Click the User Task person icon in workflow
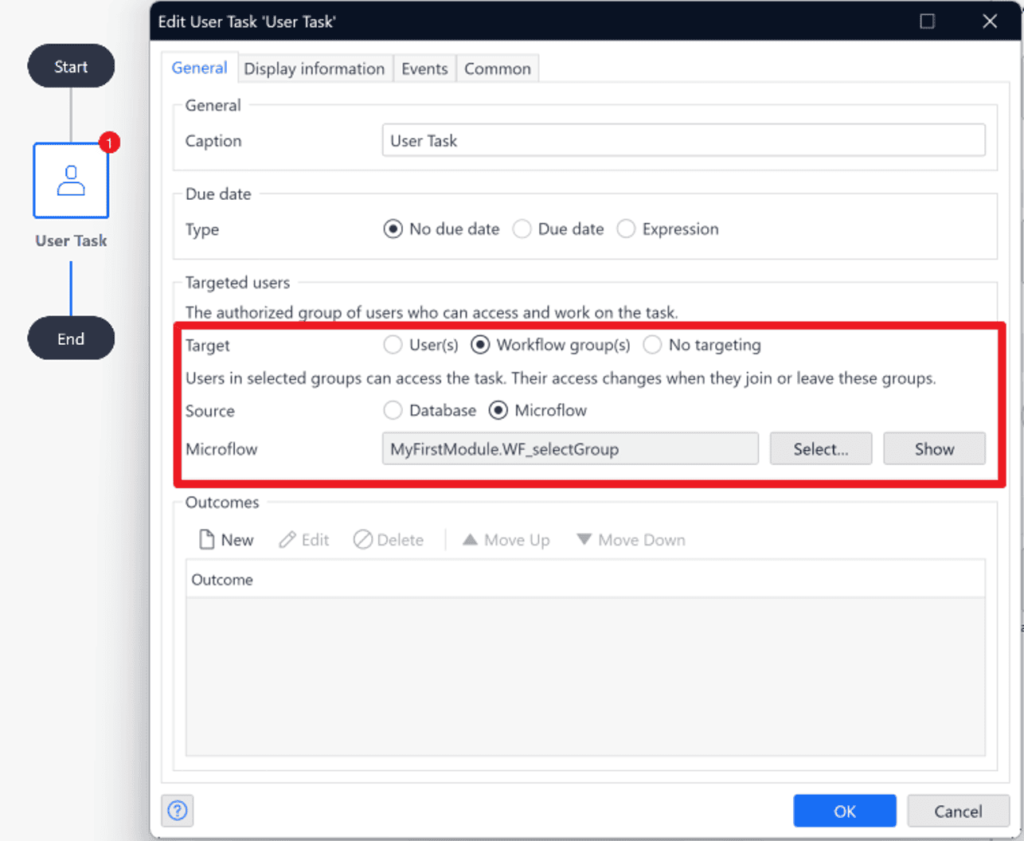 71,181
